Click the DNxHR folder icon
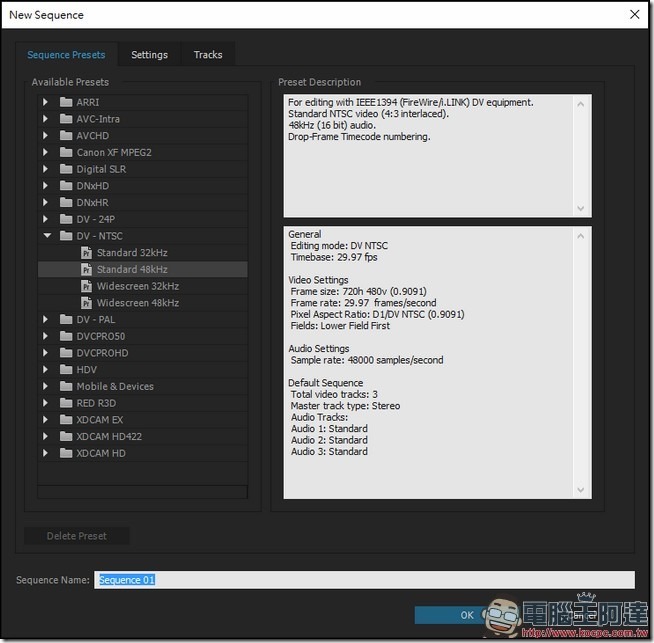The image size is (654, 643). click(66, 202)
